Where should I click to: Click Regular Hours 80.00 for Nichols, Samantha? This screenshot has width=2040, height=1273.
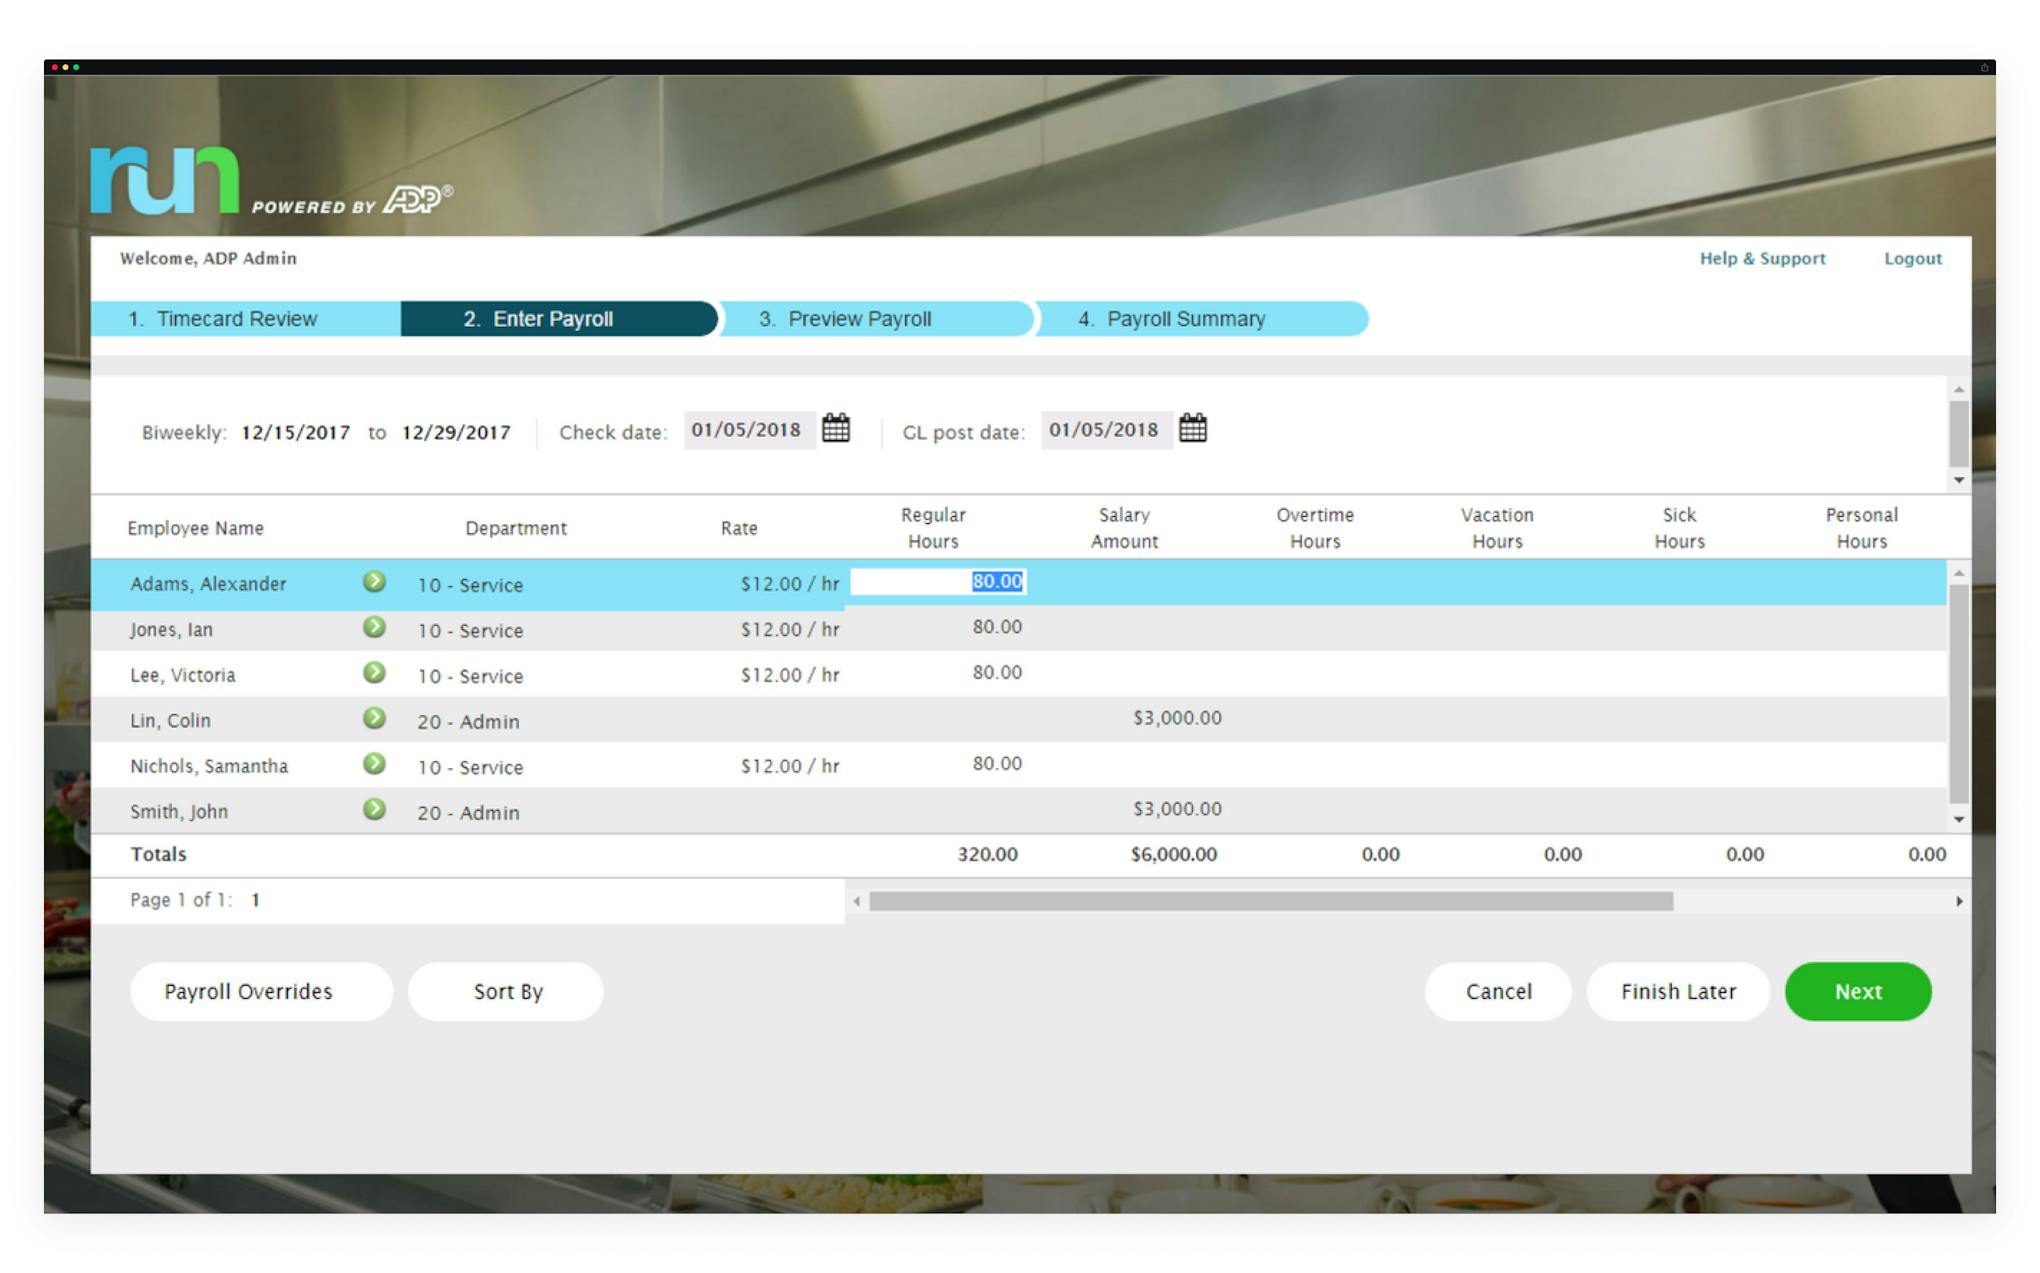pos(997,763)
